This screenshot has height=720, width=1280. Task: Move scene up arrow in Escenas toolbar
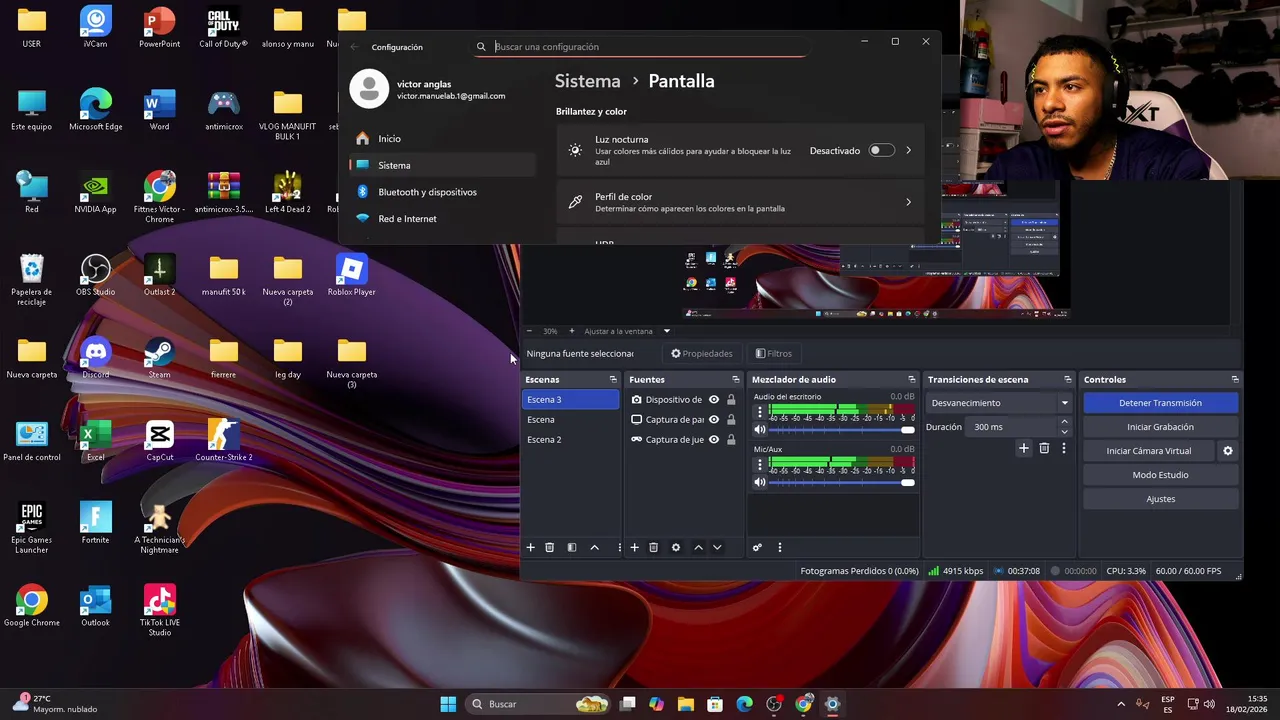point(594,547)
